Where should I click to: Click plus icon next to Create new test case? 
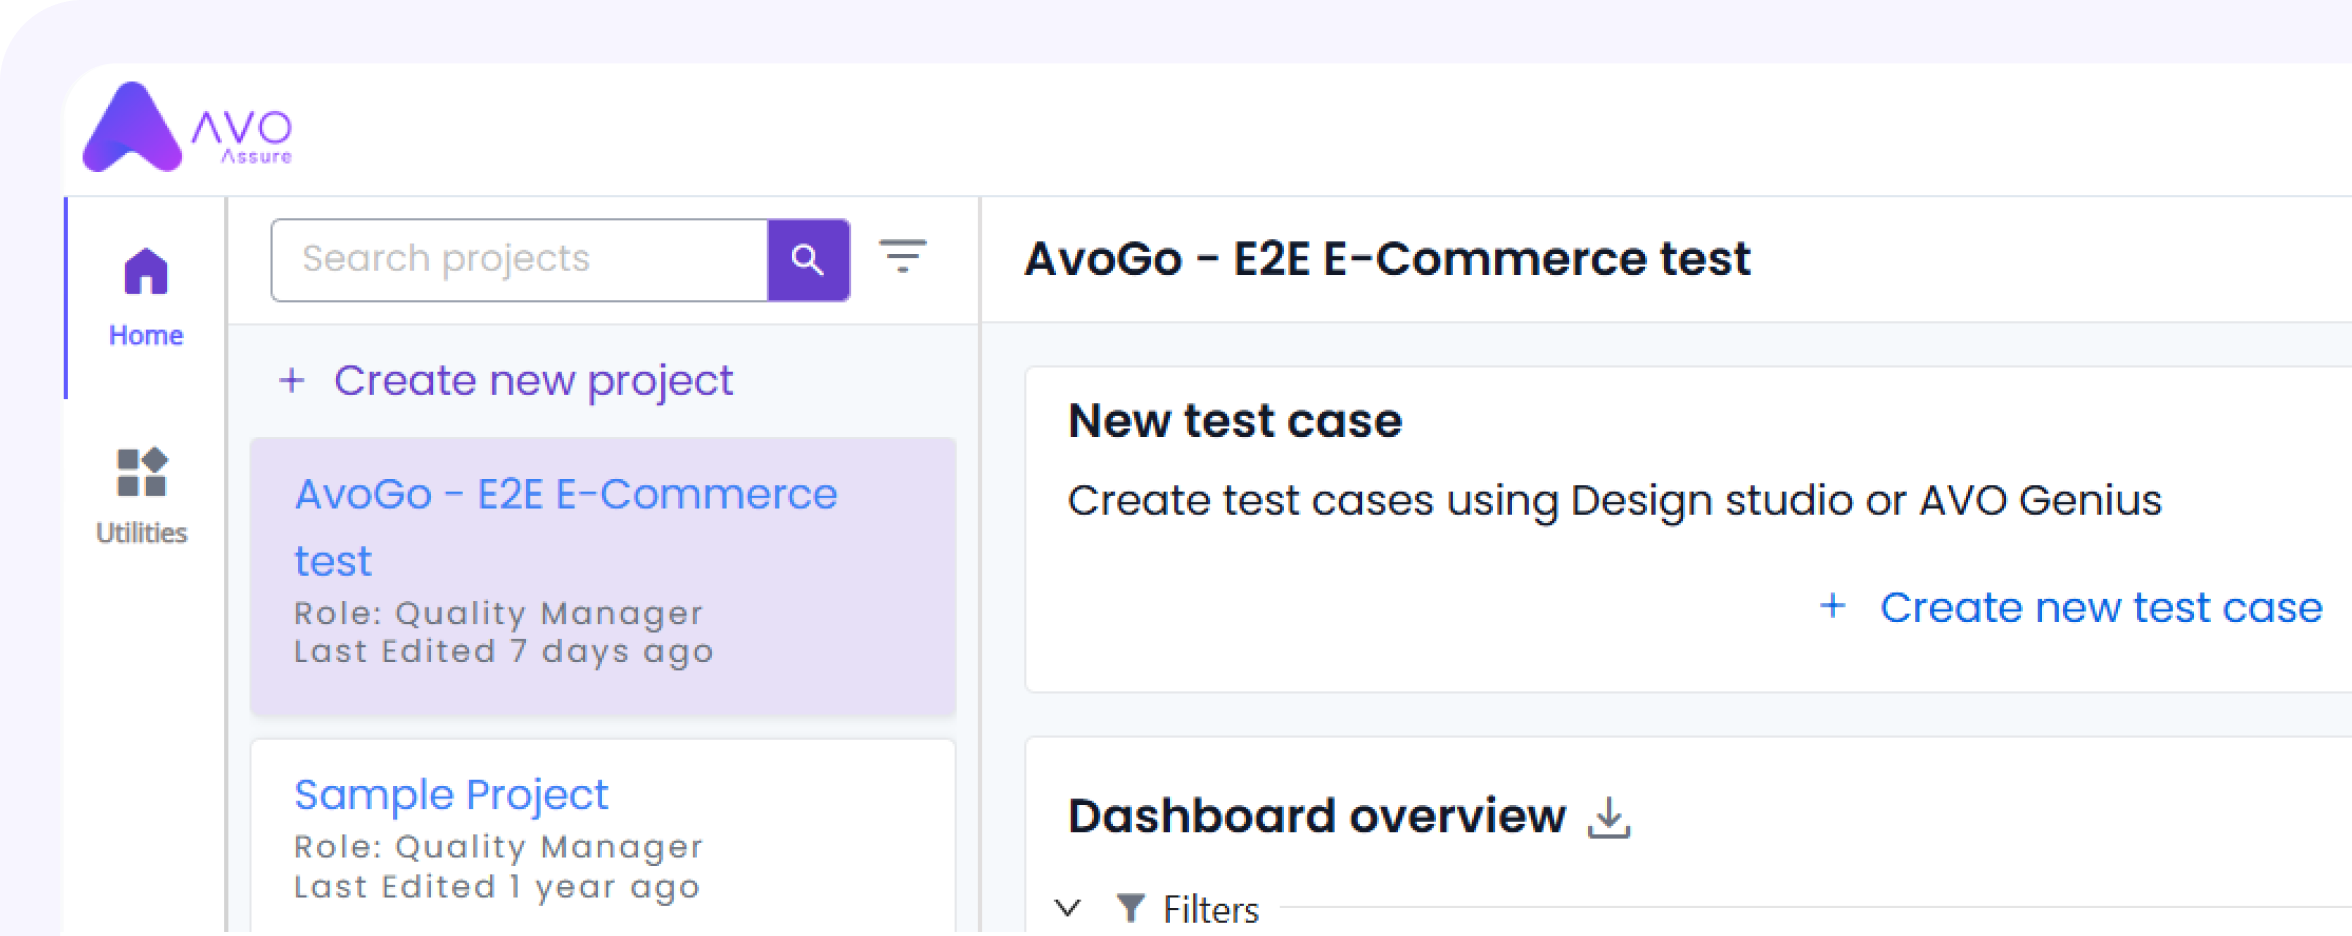1832,606
